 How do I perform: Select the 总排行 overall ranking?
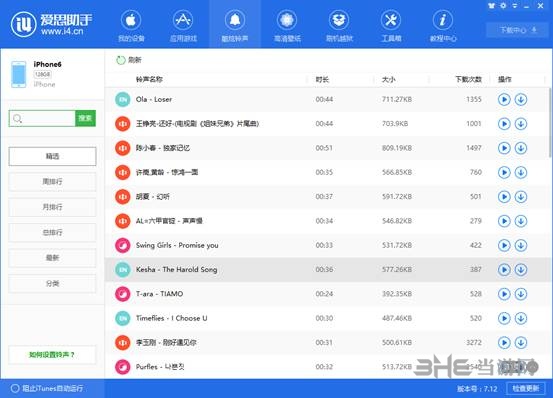click(52, 232)
